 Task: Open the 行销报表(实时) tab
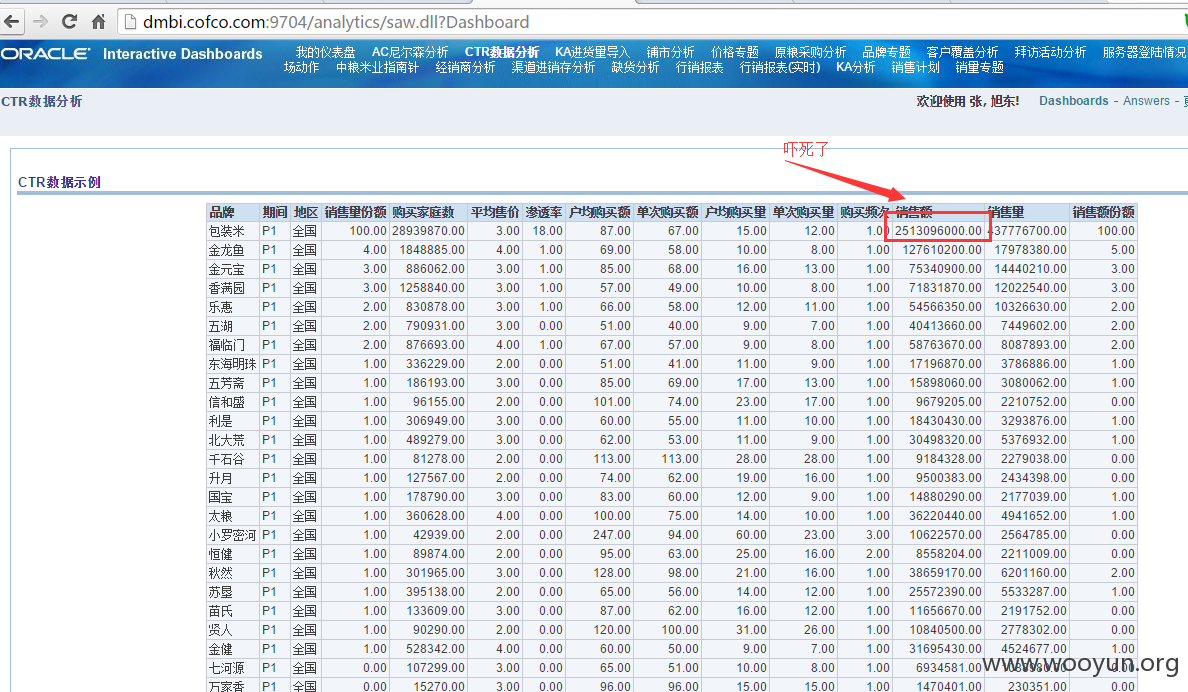point(780,67)
